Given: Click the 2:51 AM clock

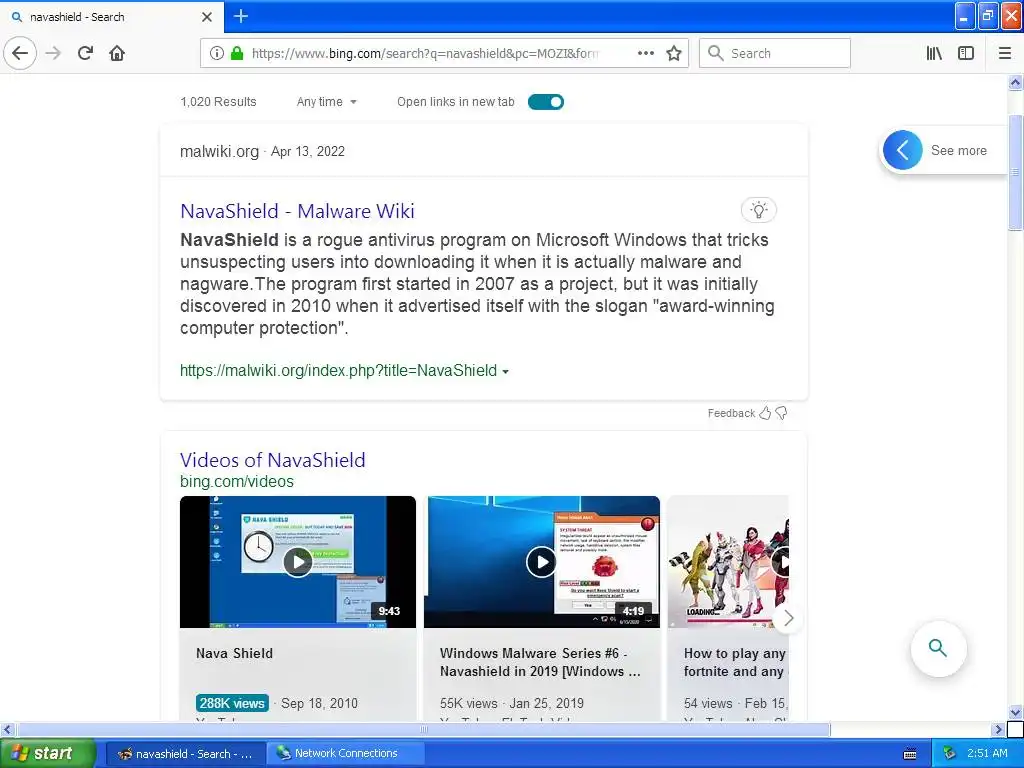Looking at the screenshot, I should 987,753.
